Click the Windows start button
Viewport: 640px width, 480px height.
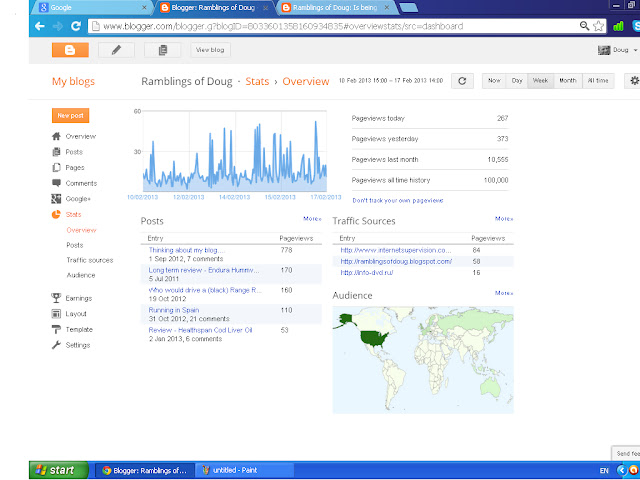59,470
